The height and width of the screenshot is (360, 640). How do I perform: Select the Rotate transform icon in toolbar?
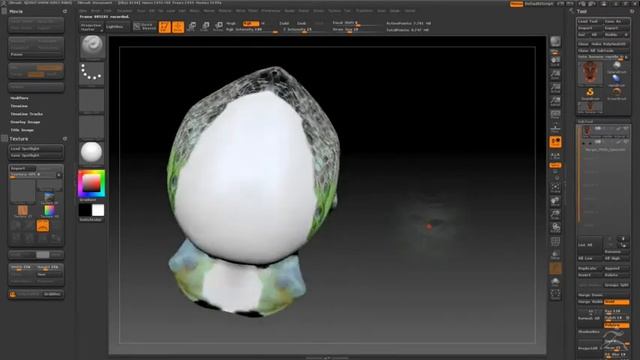pyautogui.click(x=219, y=27)
